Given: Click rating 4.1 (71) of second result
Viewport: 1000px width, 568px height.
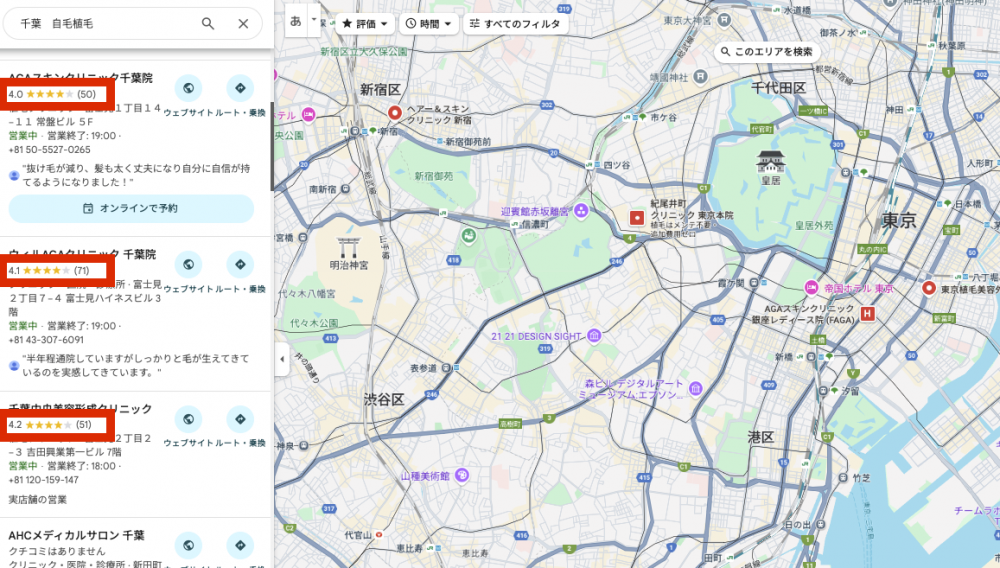Looking at the screenshot, I should click(48, 270).
